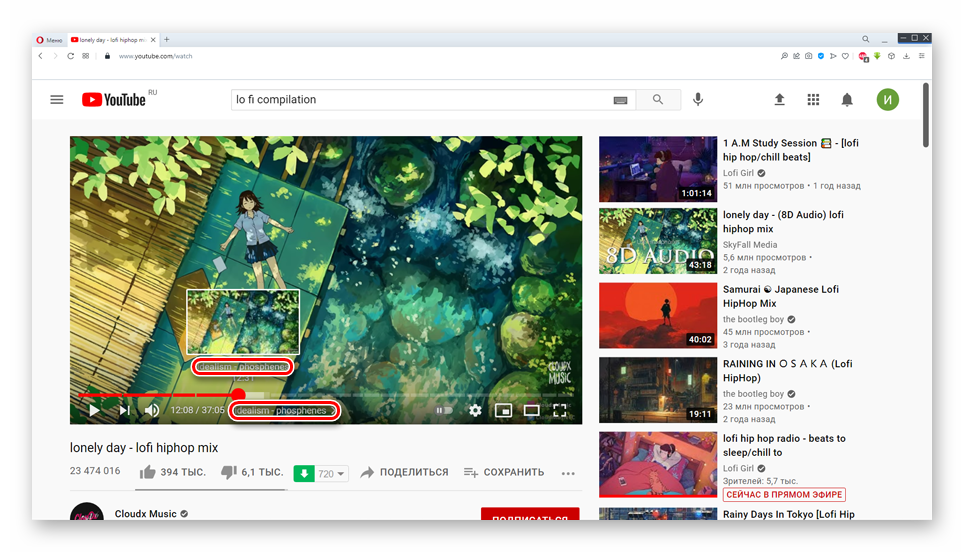Image resolution: width=964 pixels, height=552 pixels.
Task: Click the СЕЙЧАС В ПРЯМОМ ЭФИРЕ live badge
Action: 784,494
